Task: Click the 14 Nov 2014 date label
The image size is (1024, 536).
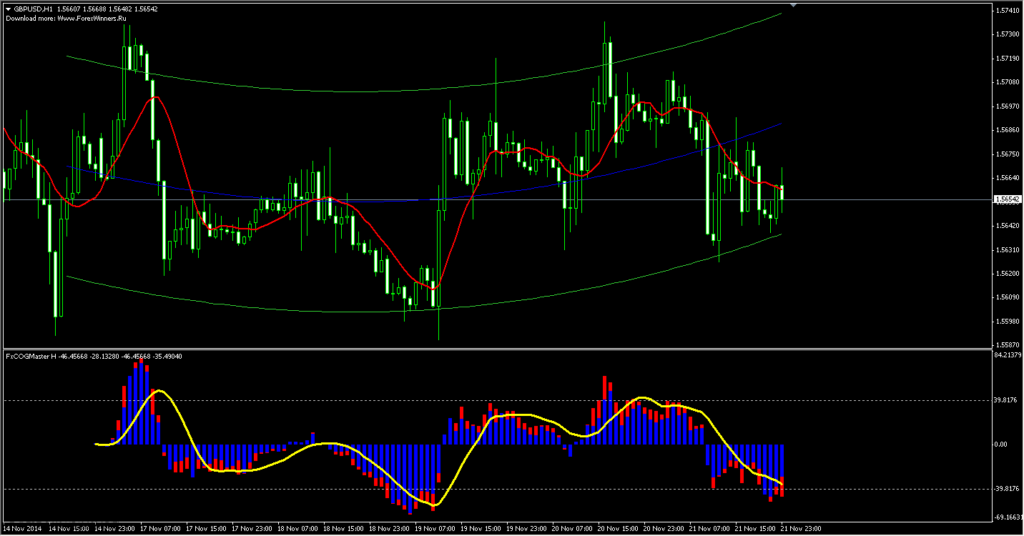Action: (23, 527)
